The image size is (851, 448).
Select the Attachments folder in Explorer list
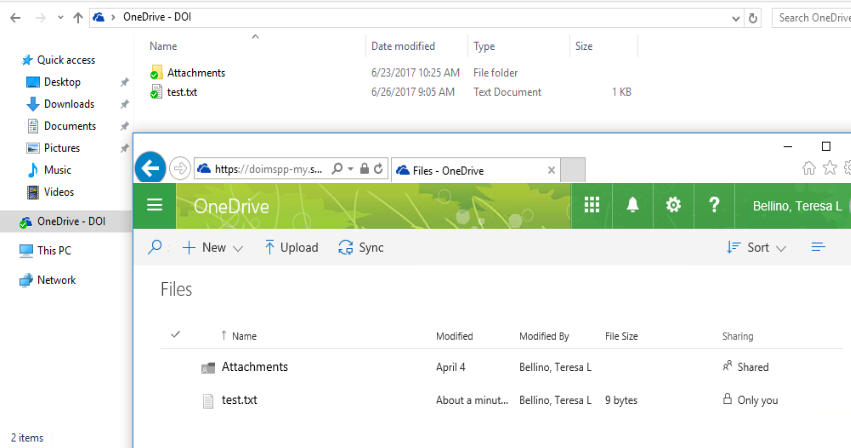point(195,73)
